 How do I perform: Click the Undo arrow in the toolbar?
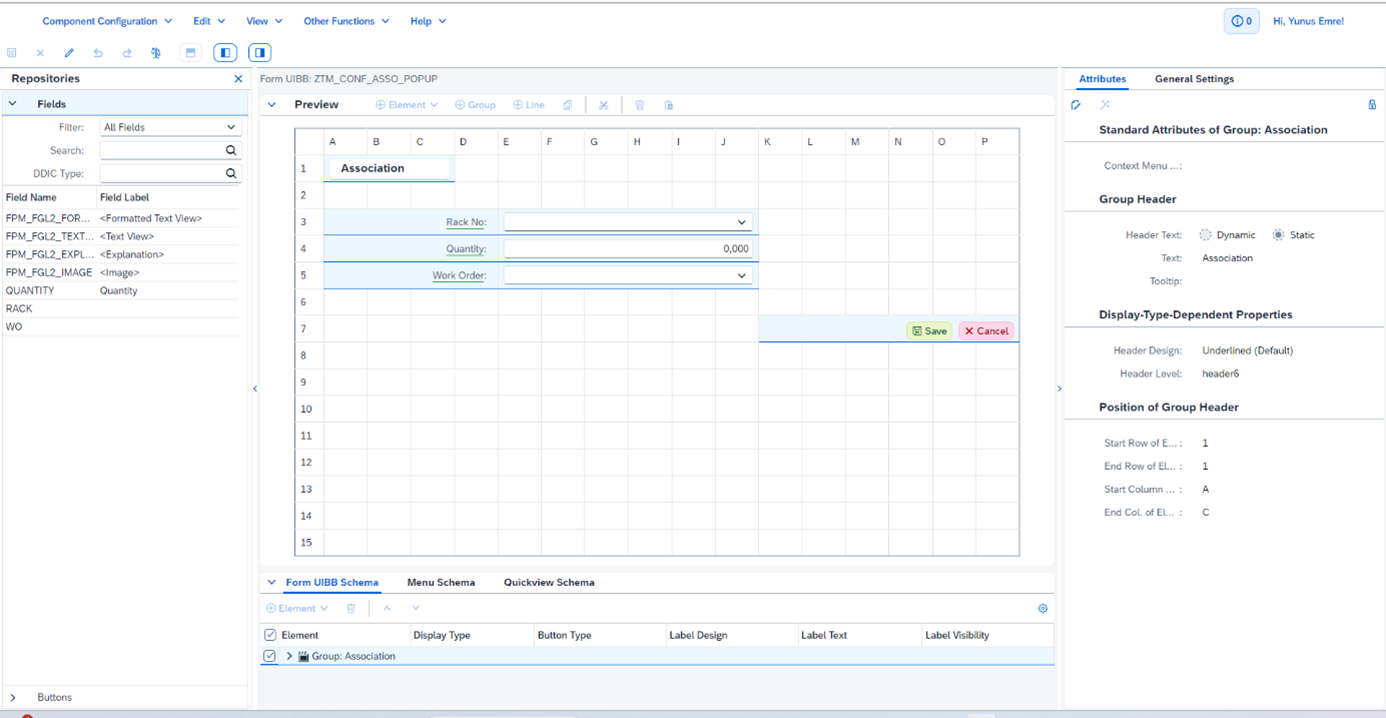(97, 52)
